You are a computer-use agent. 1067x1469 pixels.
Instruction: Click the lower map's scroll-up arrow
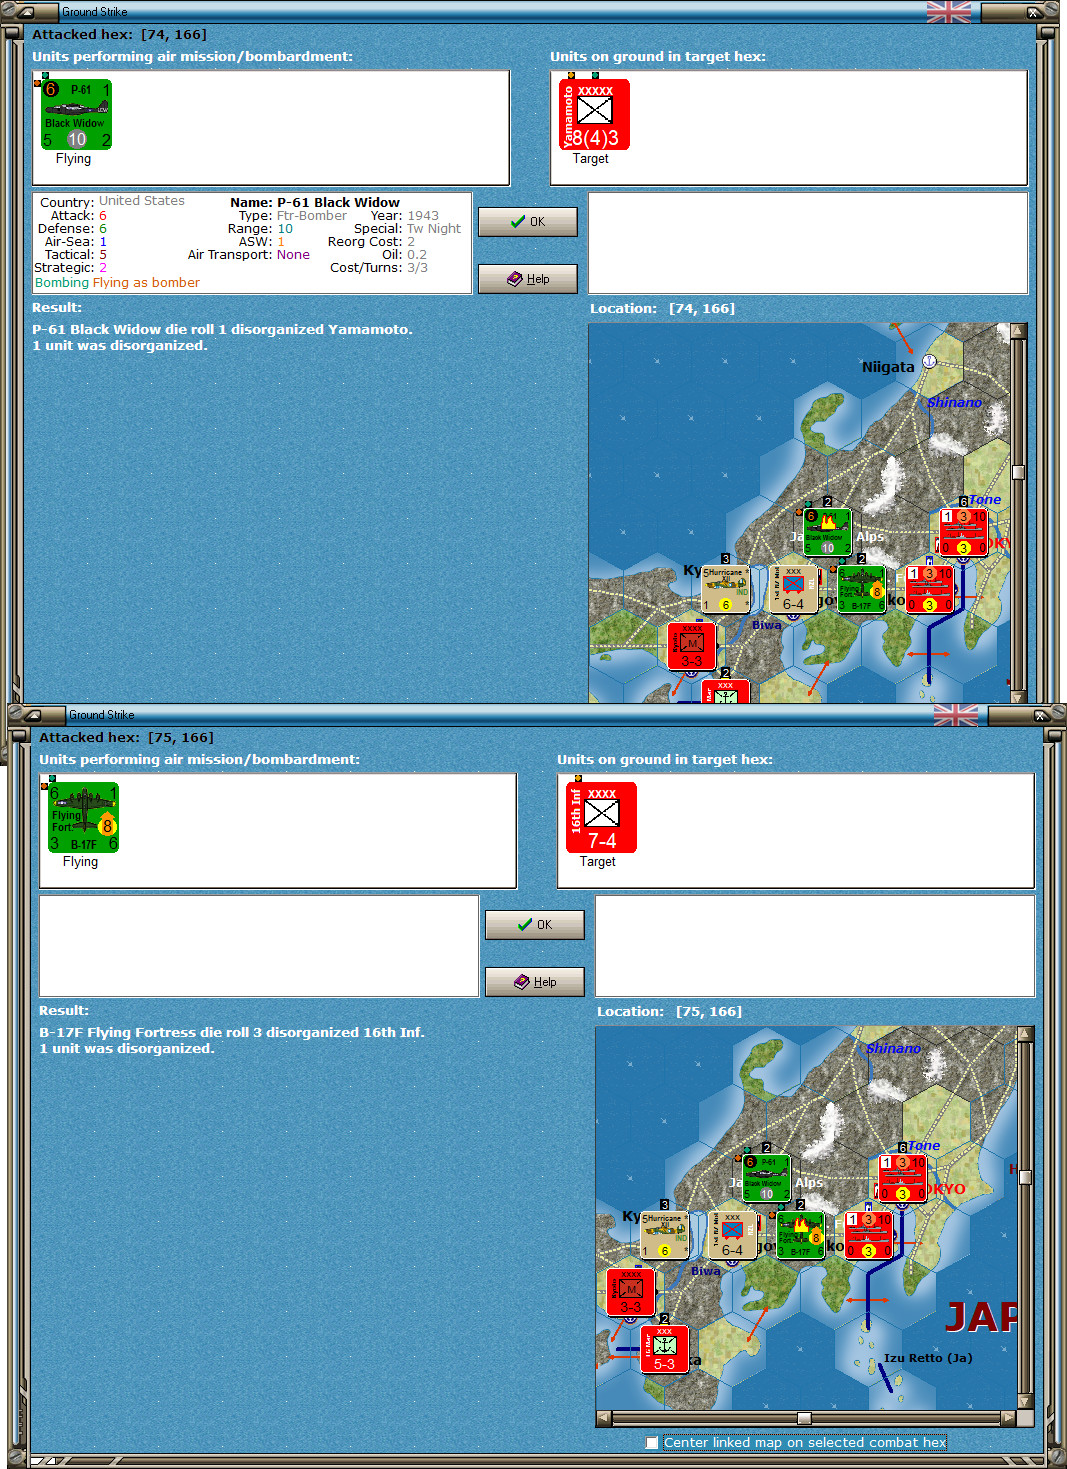pyautogui.click(x=1025, y=1034)
